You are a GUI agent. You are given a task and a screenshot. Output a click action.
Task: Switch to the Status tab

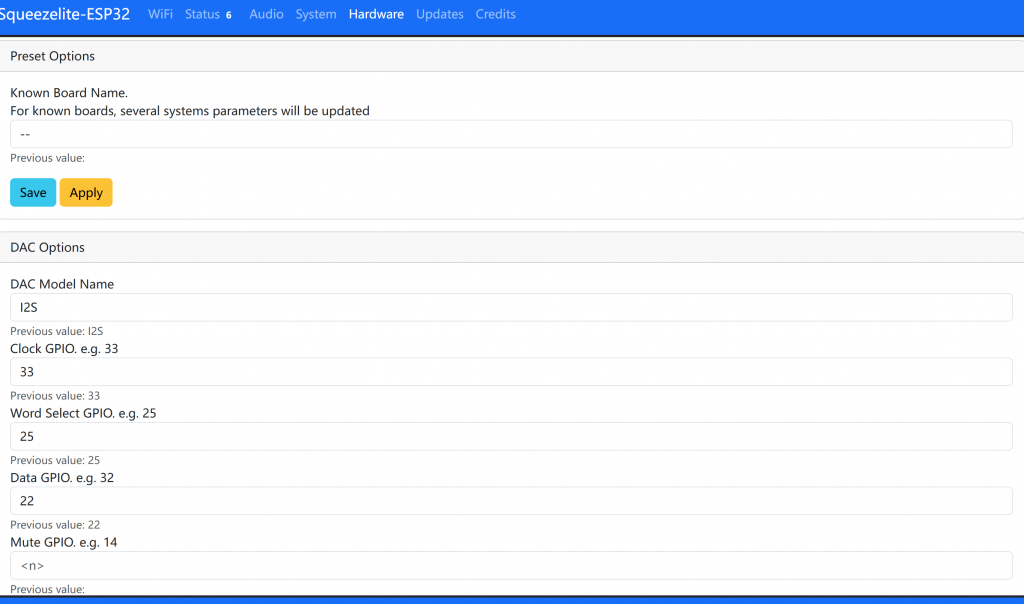[x=202, y=14]
